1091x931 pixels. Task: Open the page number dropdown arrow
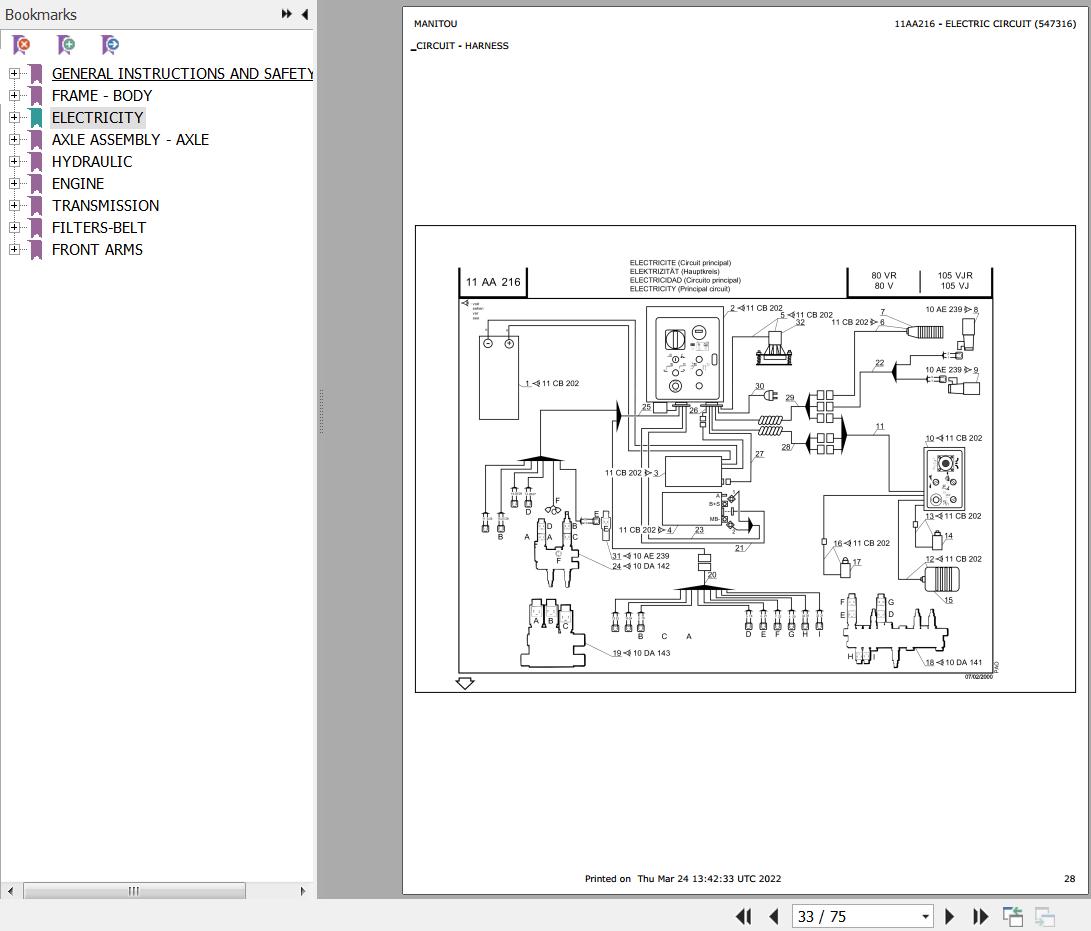point(925,916)
